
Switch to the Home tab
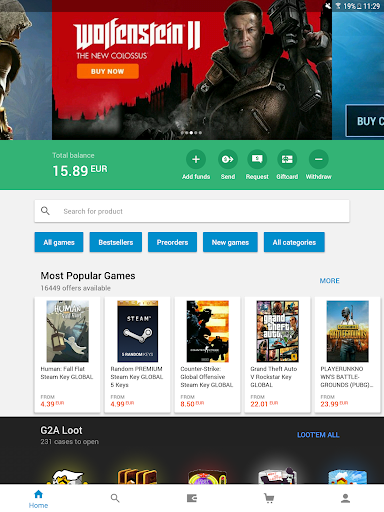click(x=38, y=499)
